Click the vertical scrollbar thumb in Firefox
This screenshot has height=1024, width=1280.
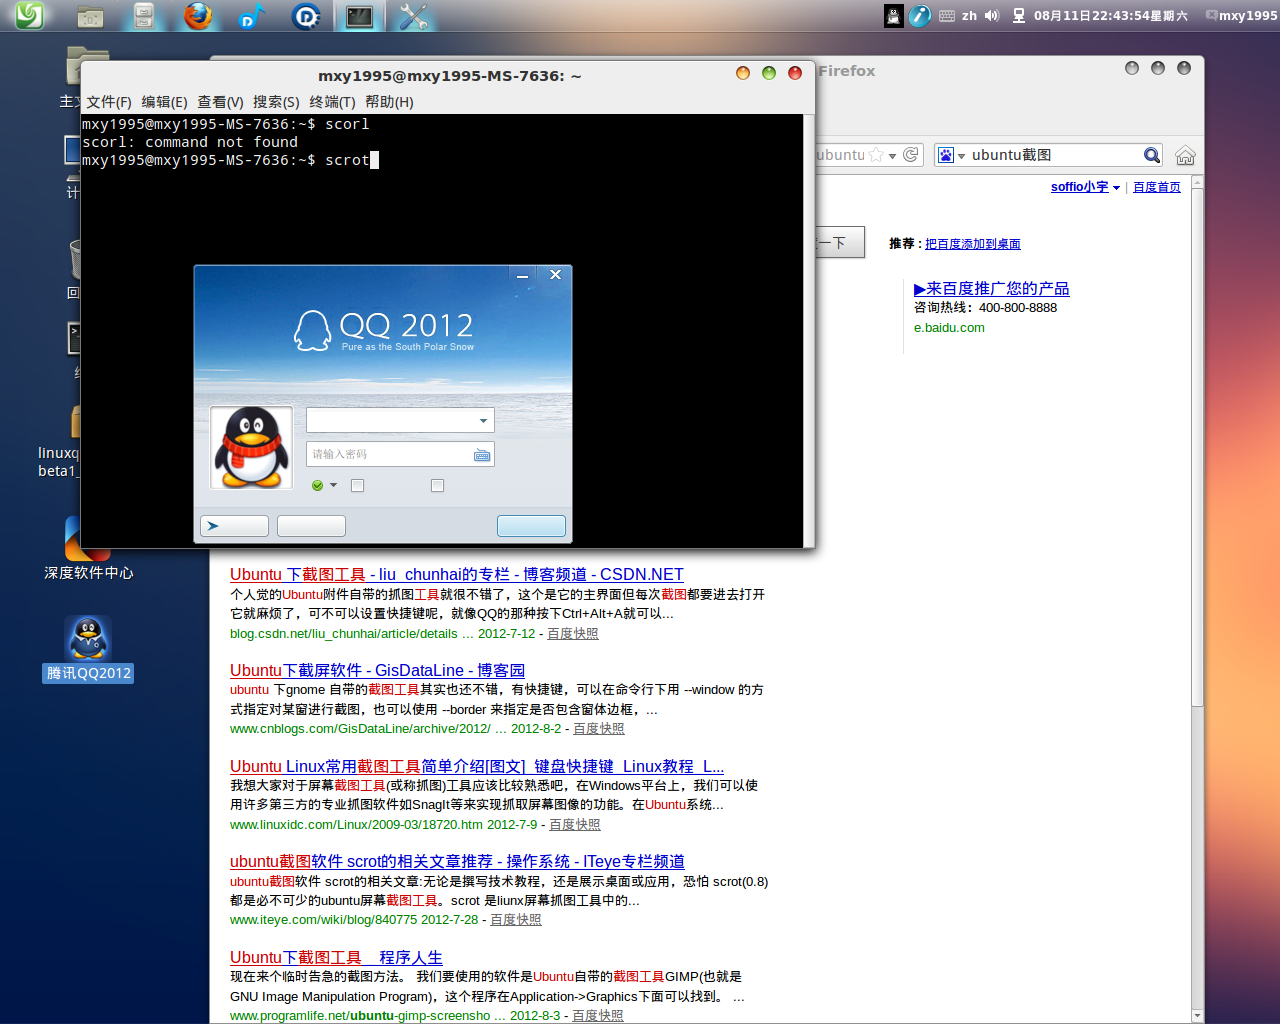(1197, 450)
